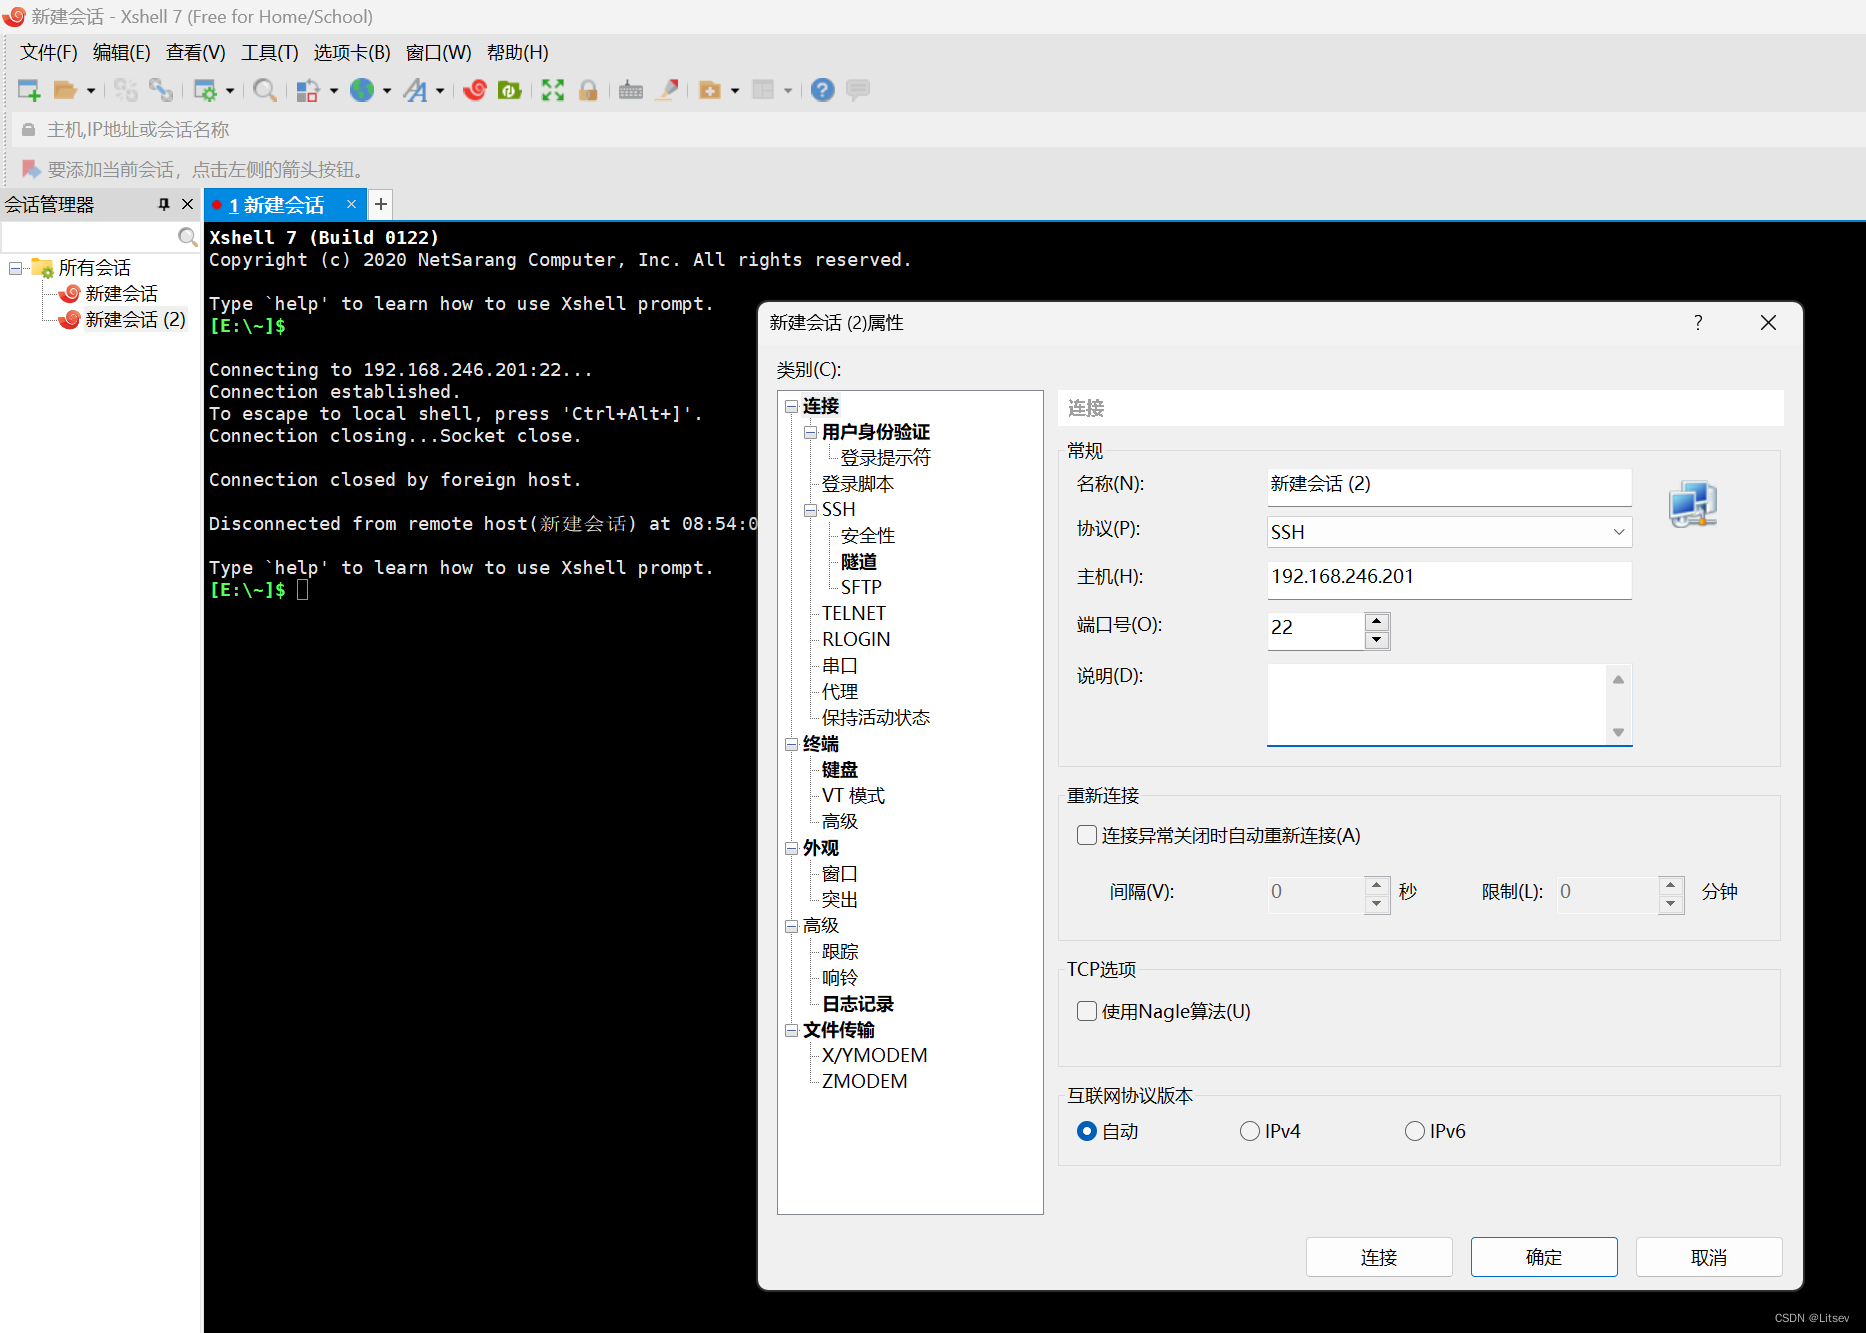Click the 取消 button
Viewport: 1866px width, 1333px height.
click(1709, 1257)
